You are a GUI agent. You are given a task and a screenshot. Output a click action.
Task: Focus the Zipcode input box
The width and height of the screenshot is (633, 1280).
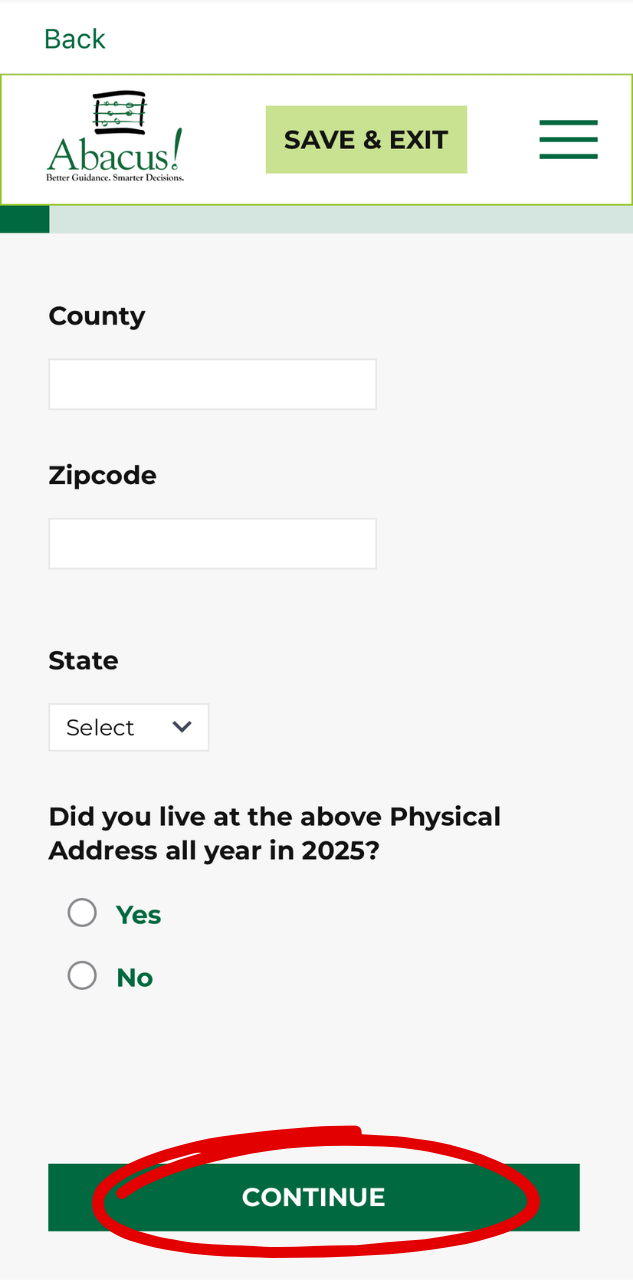pyautogui.click(x=212, y=544)
